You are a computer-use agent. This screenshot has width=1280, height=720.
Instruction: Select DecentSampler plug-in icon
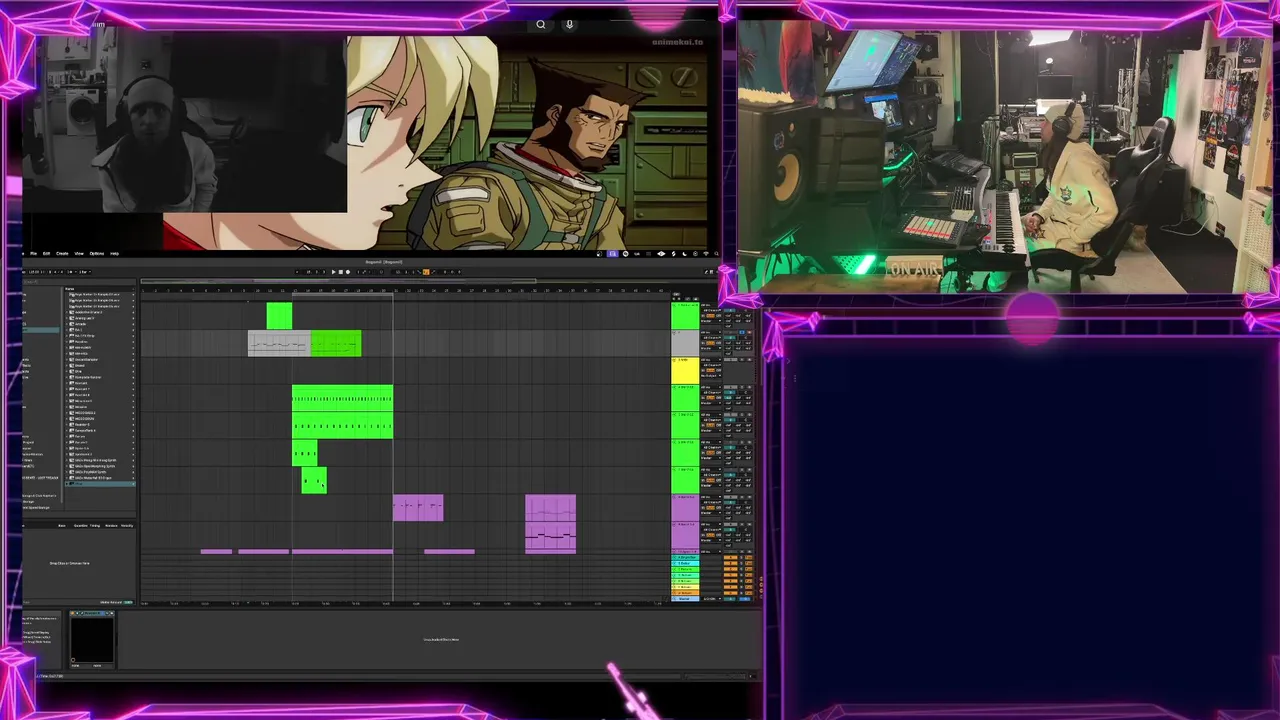72,359
